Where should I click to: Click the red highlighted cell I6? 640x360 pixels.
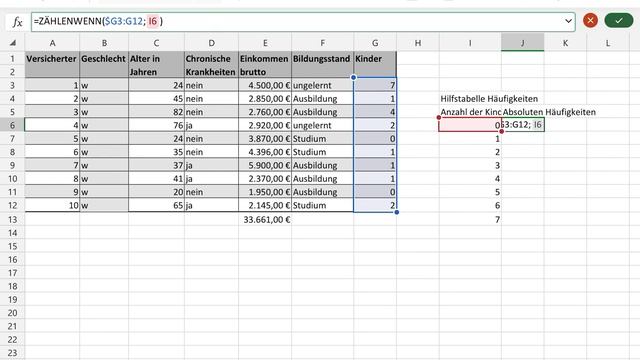470,125
